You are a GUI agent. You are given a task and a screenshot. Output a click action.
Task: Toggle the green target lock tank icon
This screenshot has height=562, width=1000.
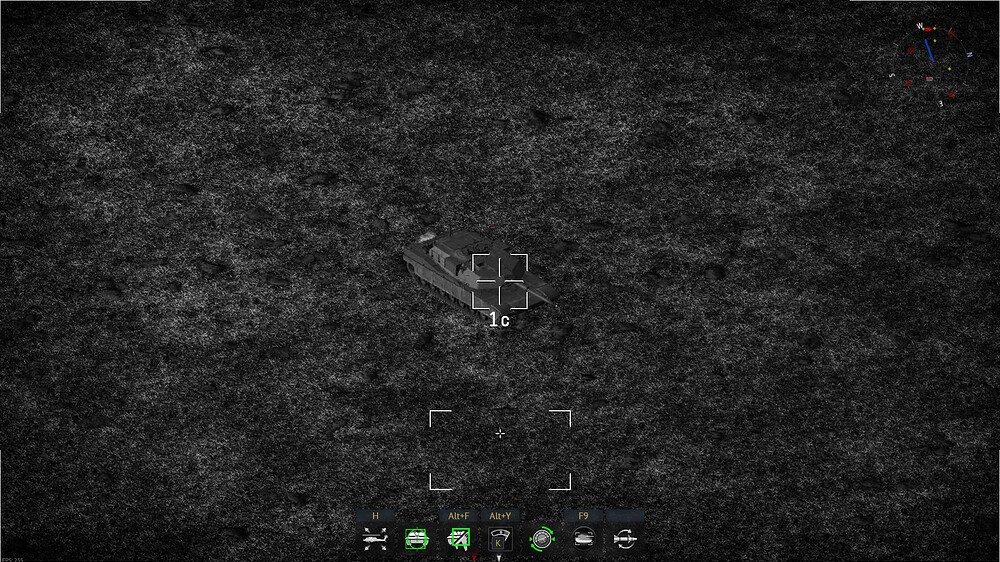pos(416,539)
